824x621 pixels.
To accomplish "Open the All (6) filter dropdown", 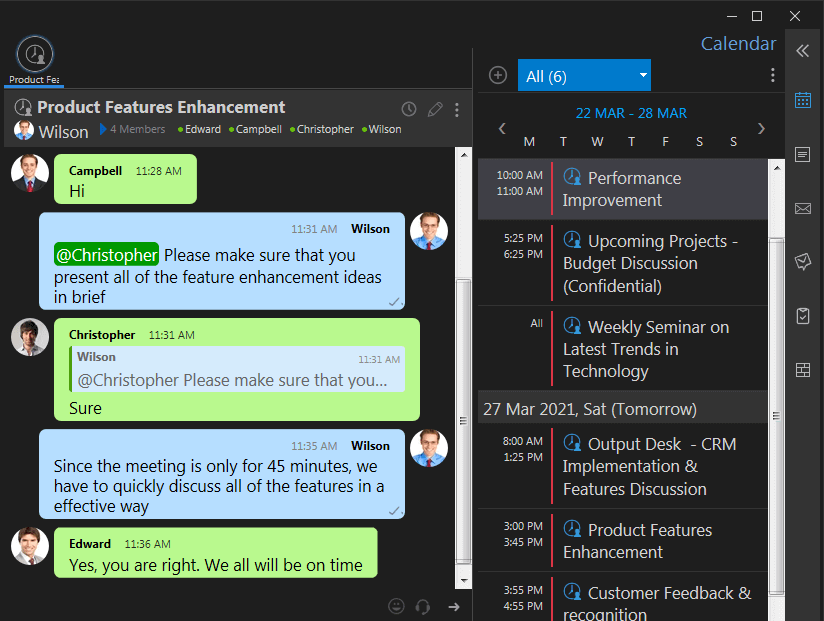I will tap(584, 75).
